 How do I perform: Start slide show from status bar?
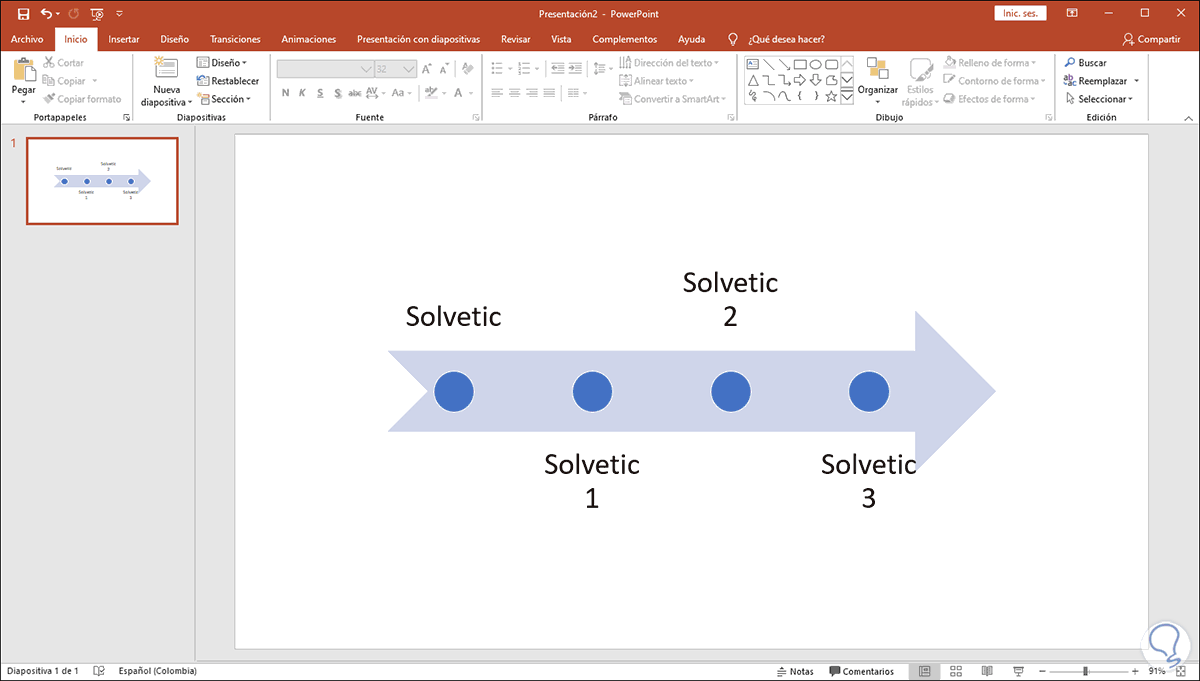point(1018,671)
